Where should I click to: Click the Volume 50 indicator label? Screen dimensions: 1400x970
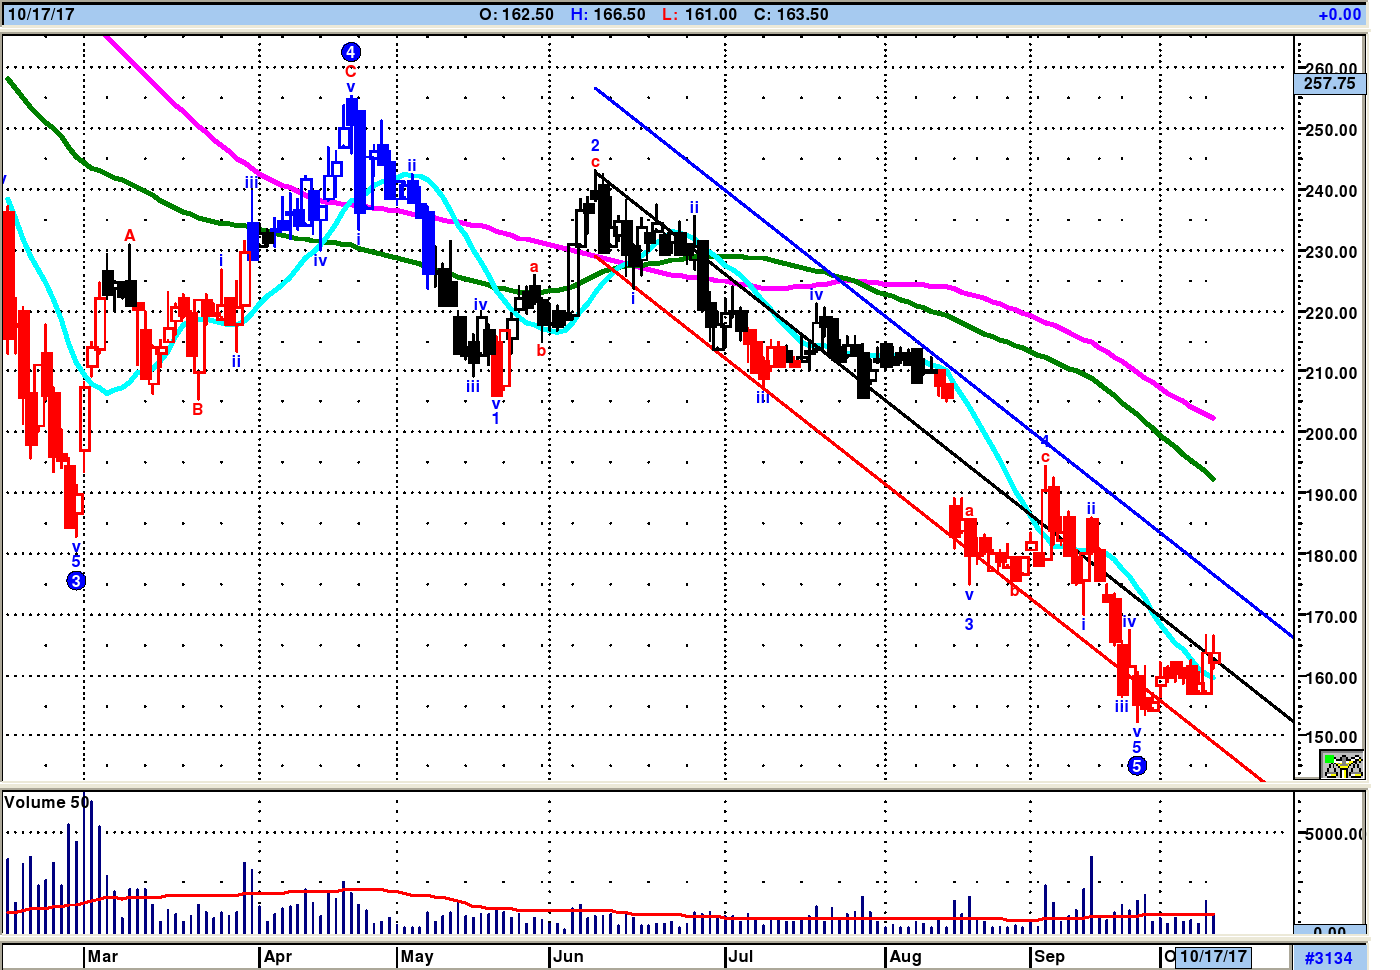pos(46,802)
